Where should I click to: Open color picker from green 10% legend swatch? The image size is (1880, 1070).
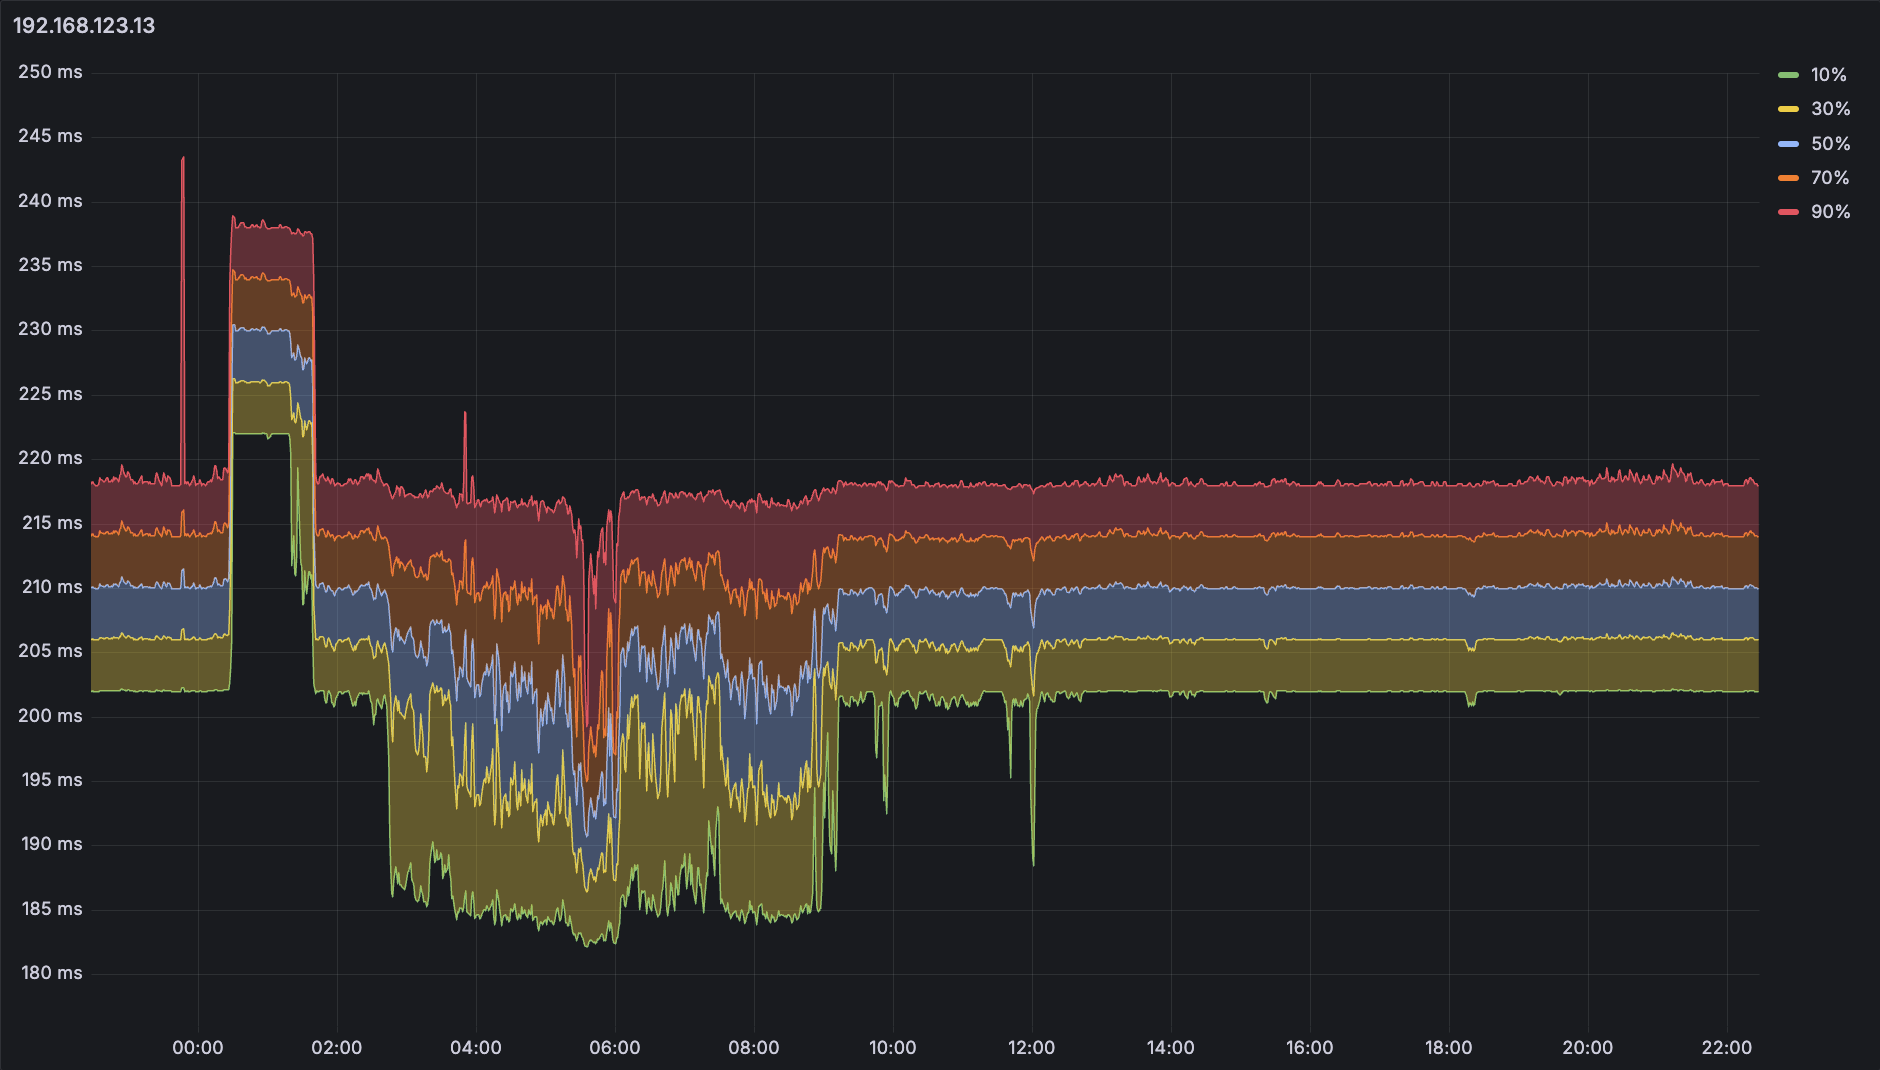(1788, 75)
